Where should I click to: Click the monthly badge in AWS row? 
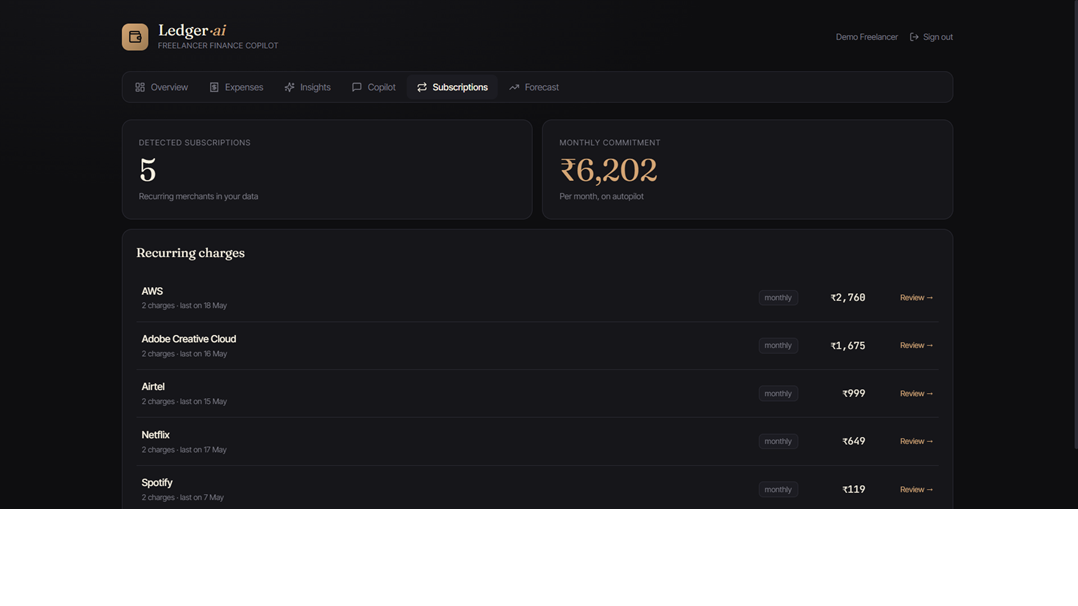778,298
